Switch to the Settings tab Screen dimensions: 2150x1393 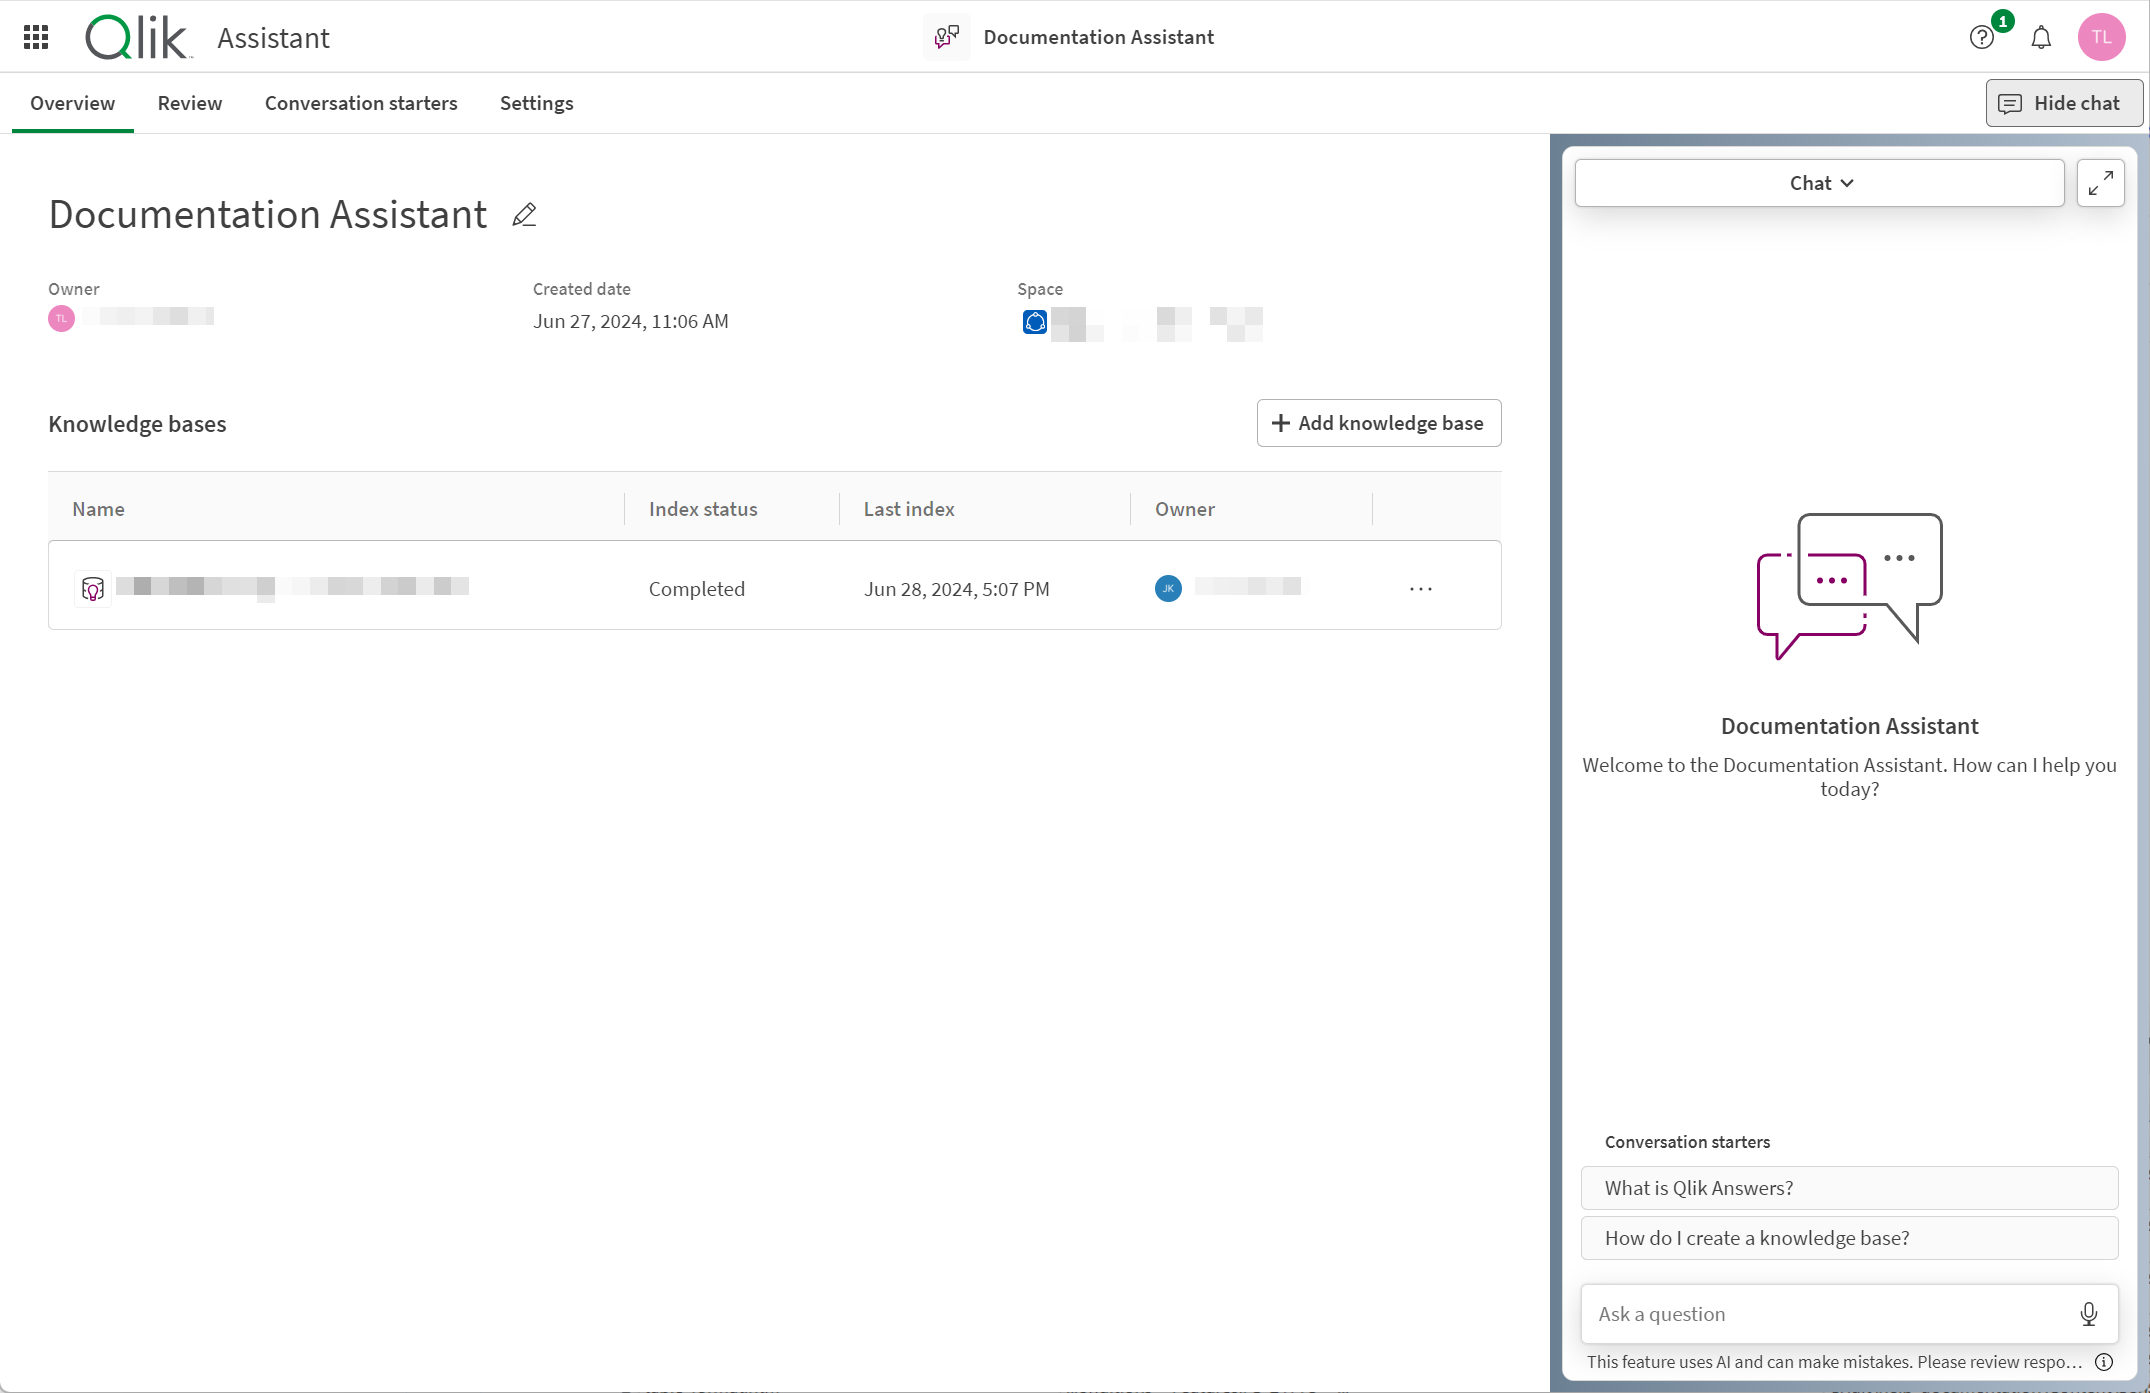pos(536,102)
